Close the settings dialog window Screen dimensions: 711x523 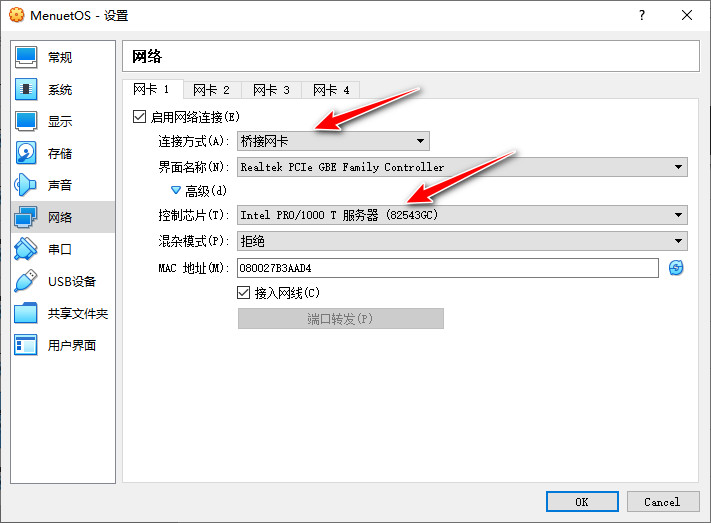pos(687,15)
